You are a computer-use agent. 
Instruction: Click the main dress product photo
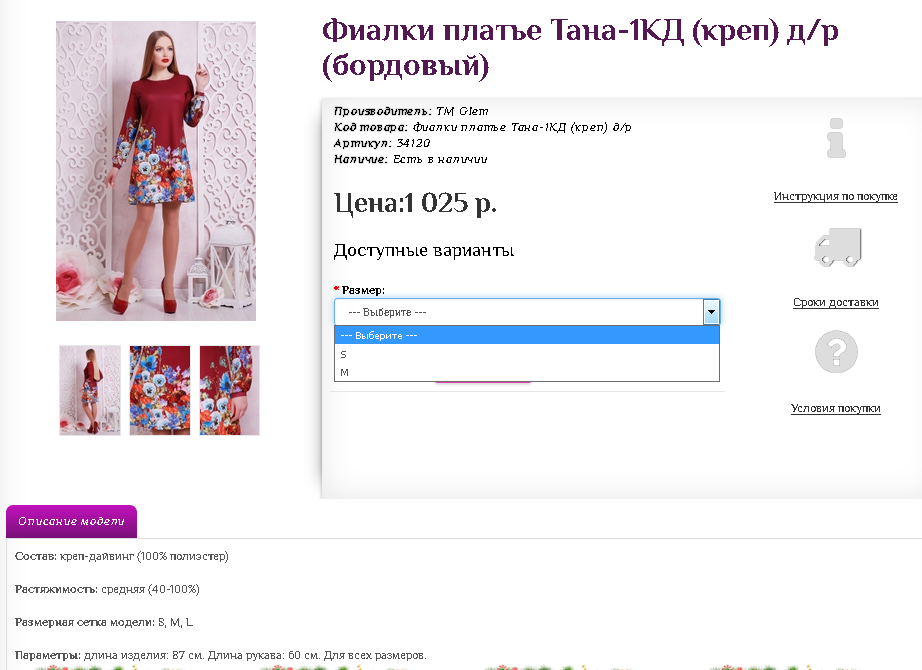coord(156,171)
